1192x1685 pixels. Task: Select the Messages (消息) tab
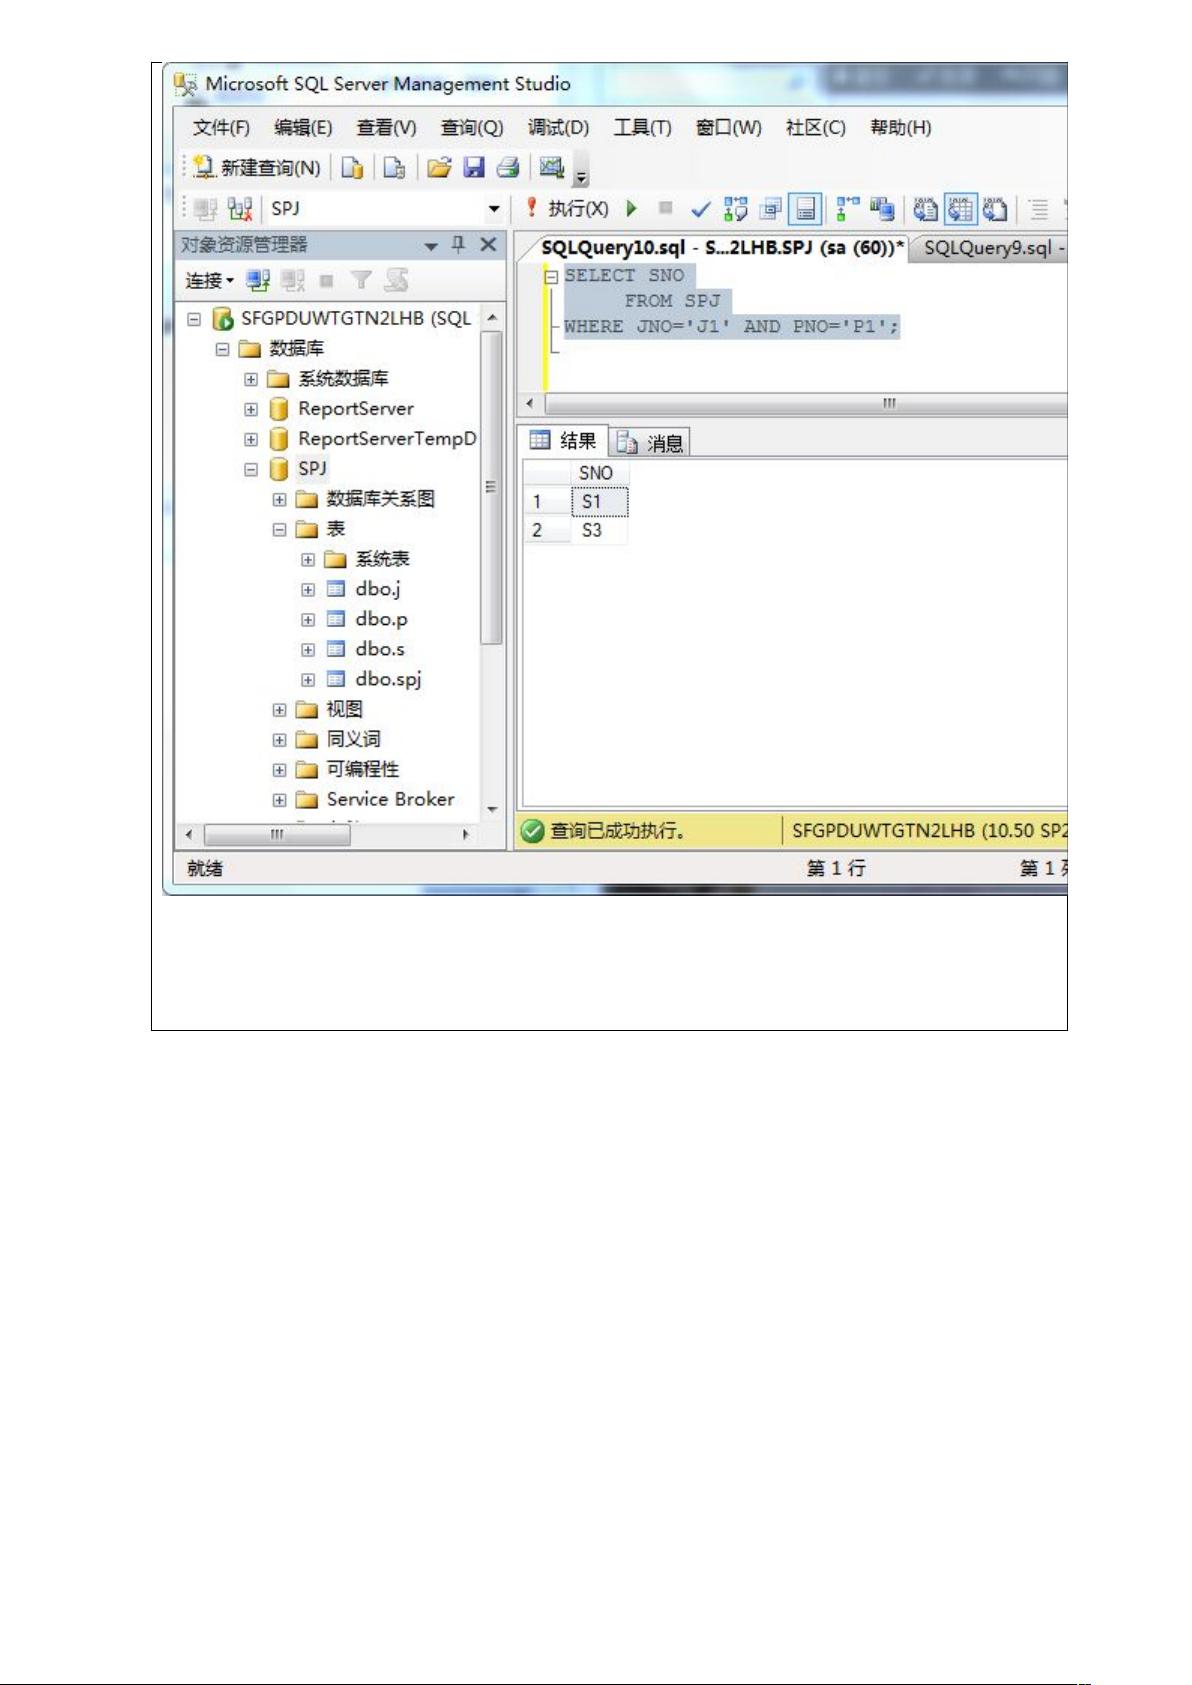pos(650,442)
